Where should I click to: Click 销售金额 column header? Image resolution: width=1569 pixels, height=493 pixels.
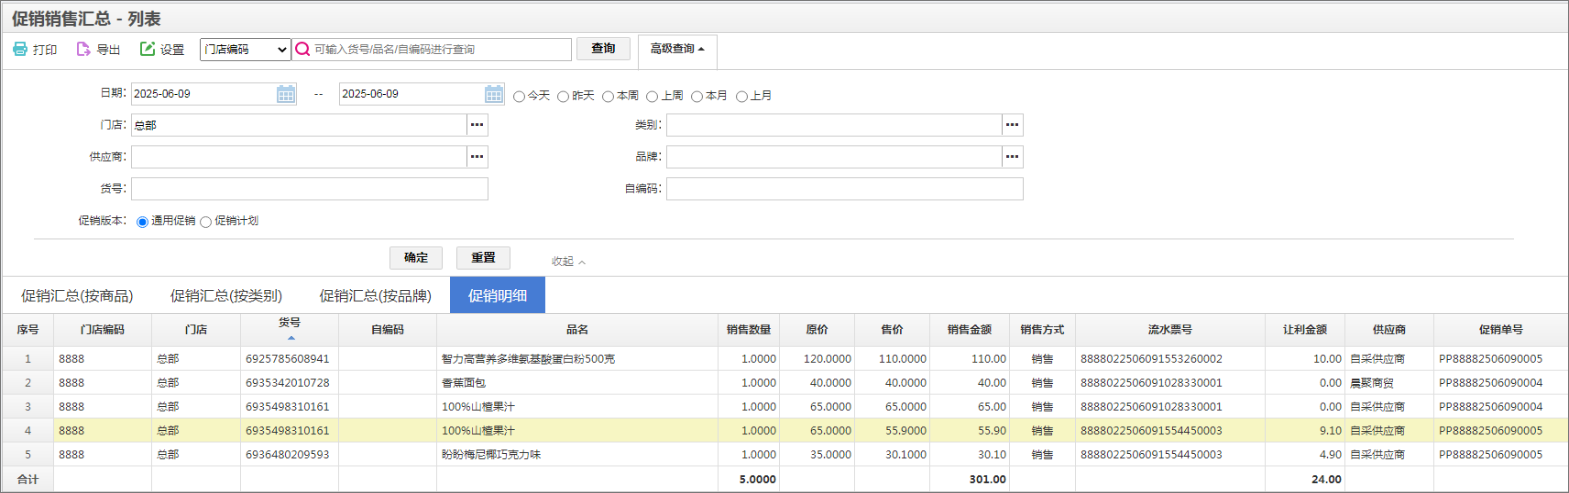969,330
